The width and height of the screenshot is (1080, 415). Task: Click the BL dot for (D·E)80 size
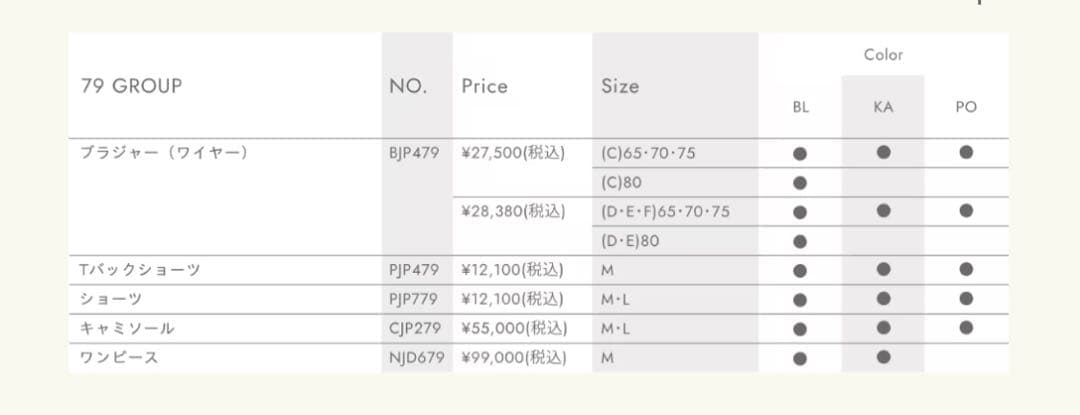(800, 241)
